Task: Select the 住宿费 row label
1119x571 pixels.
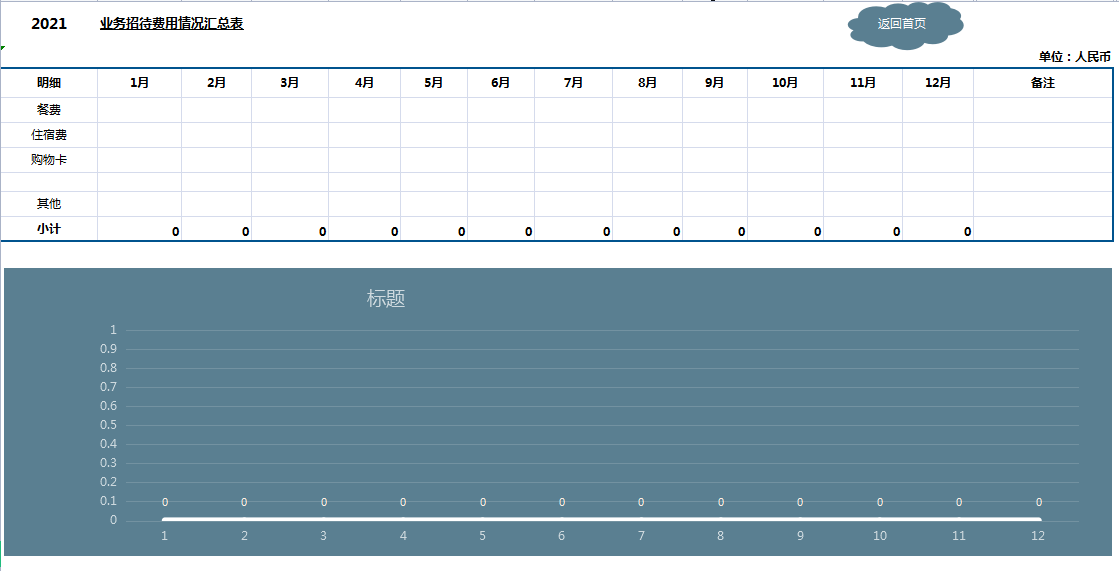Action: [49, 135]
